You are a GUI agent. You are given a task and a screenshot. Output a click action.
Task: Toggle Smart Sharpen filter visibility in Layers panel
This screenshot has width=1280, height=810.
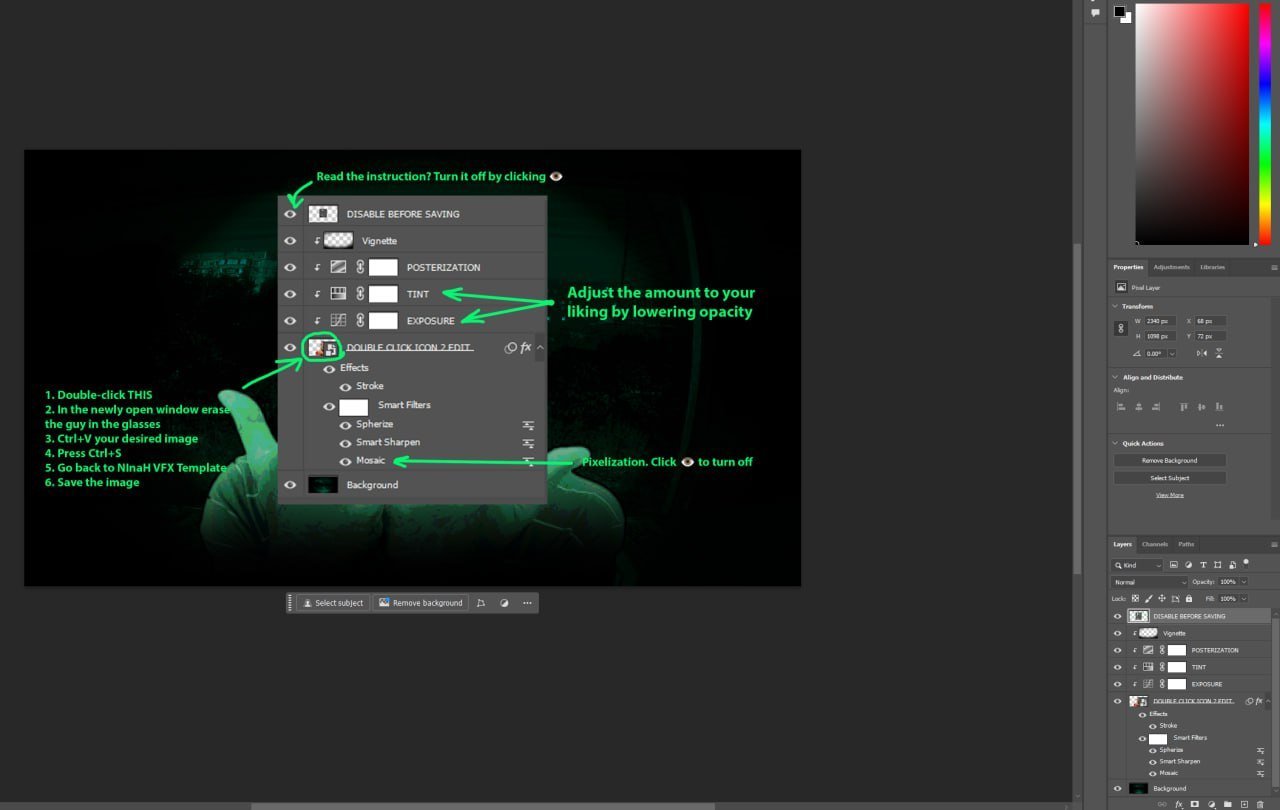coord(1153,762)
